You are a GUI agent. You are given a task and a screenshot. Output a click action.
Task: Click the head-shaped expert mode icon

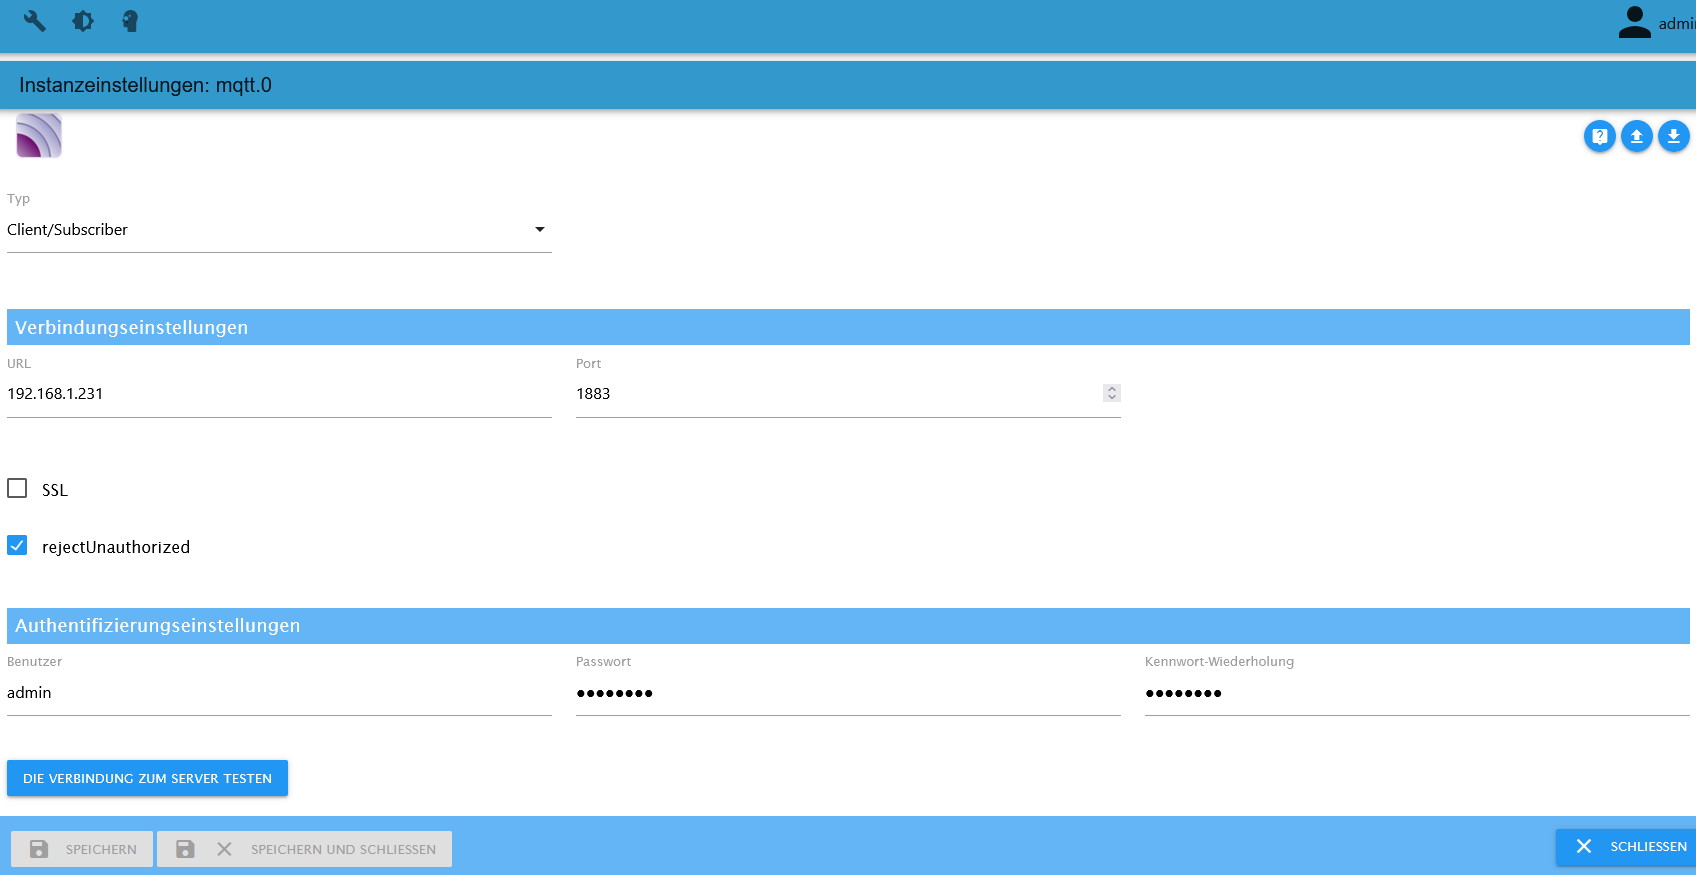tap(130, 21)
